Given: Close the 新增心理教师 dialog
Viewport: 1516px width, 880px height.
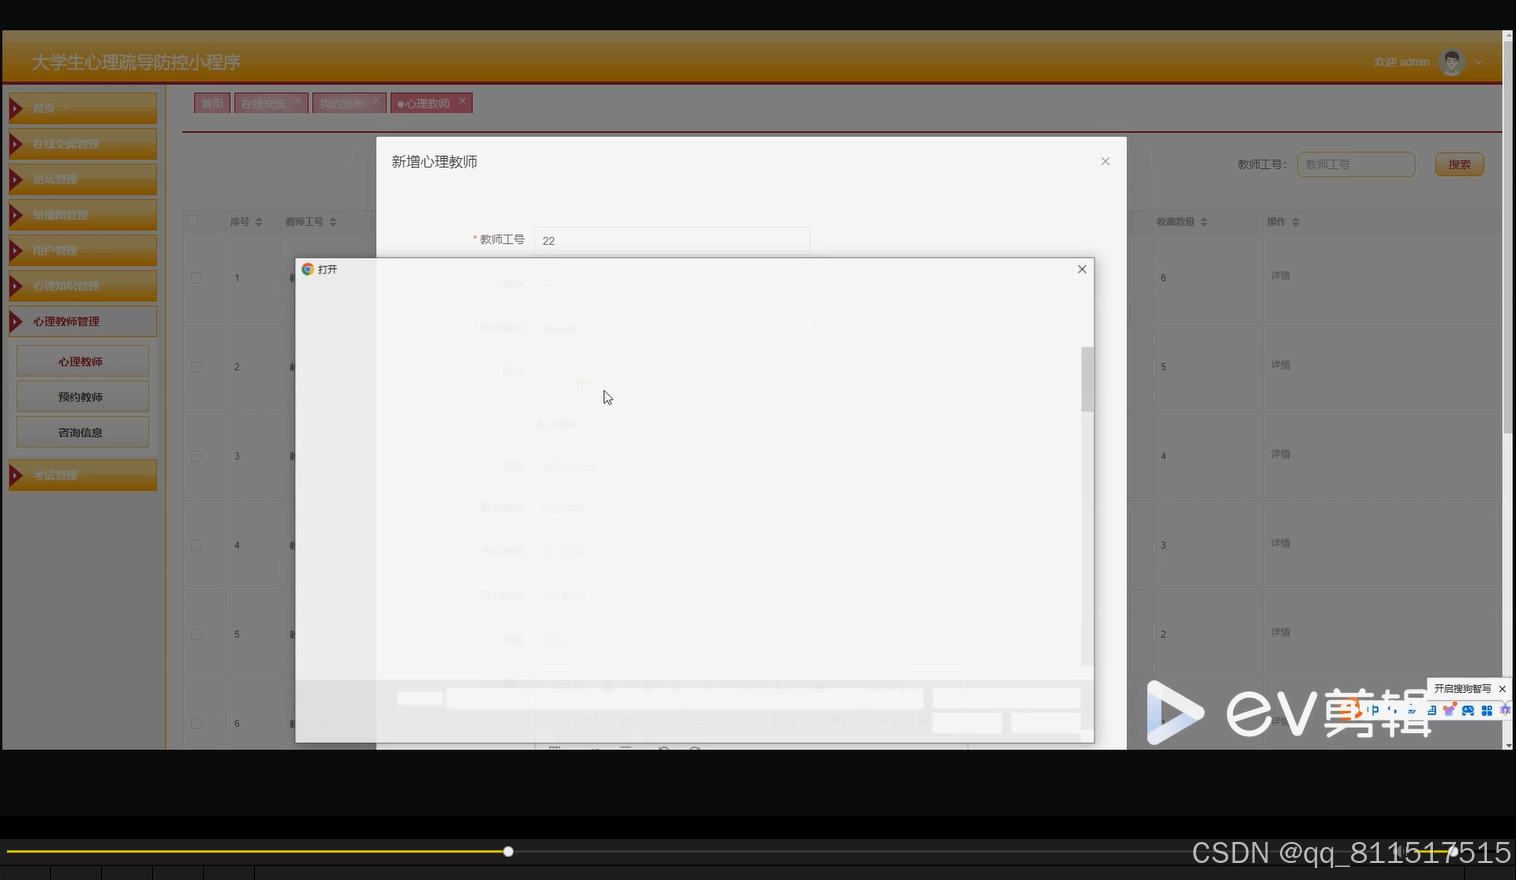Looking at the screenshot, I should [1105, 161].
